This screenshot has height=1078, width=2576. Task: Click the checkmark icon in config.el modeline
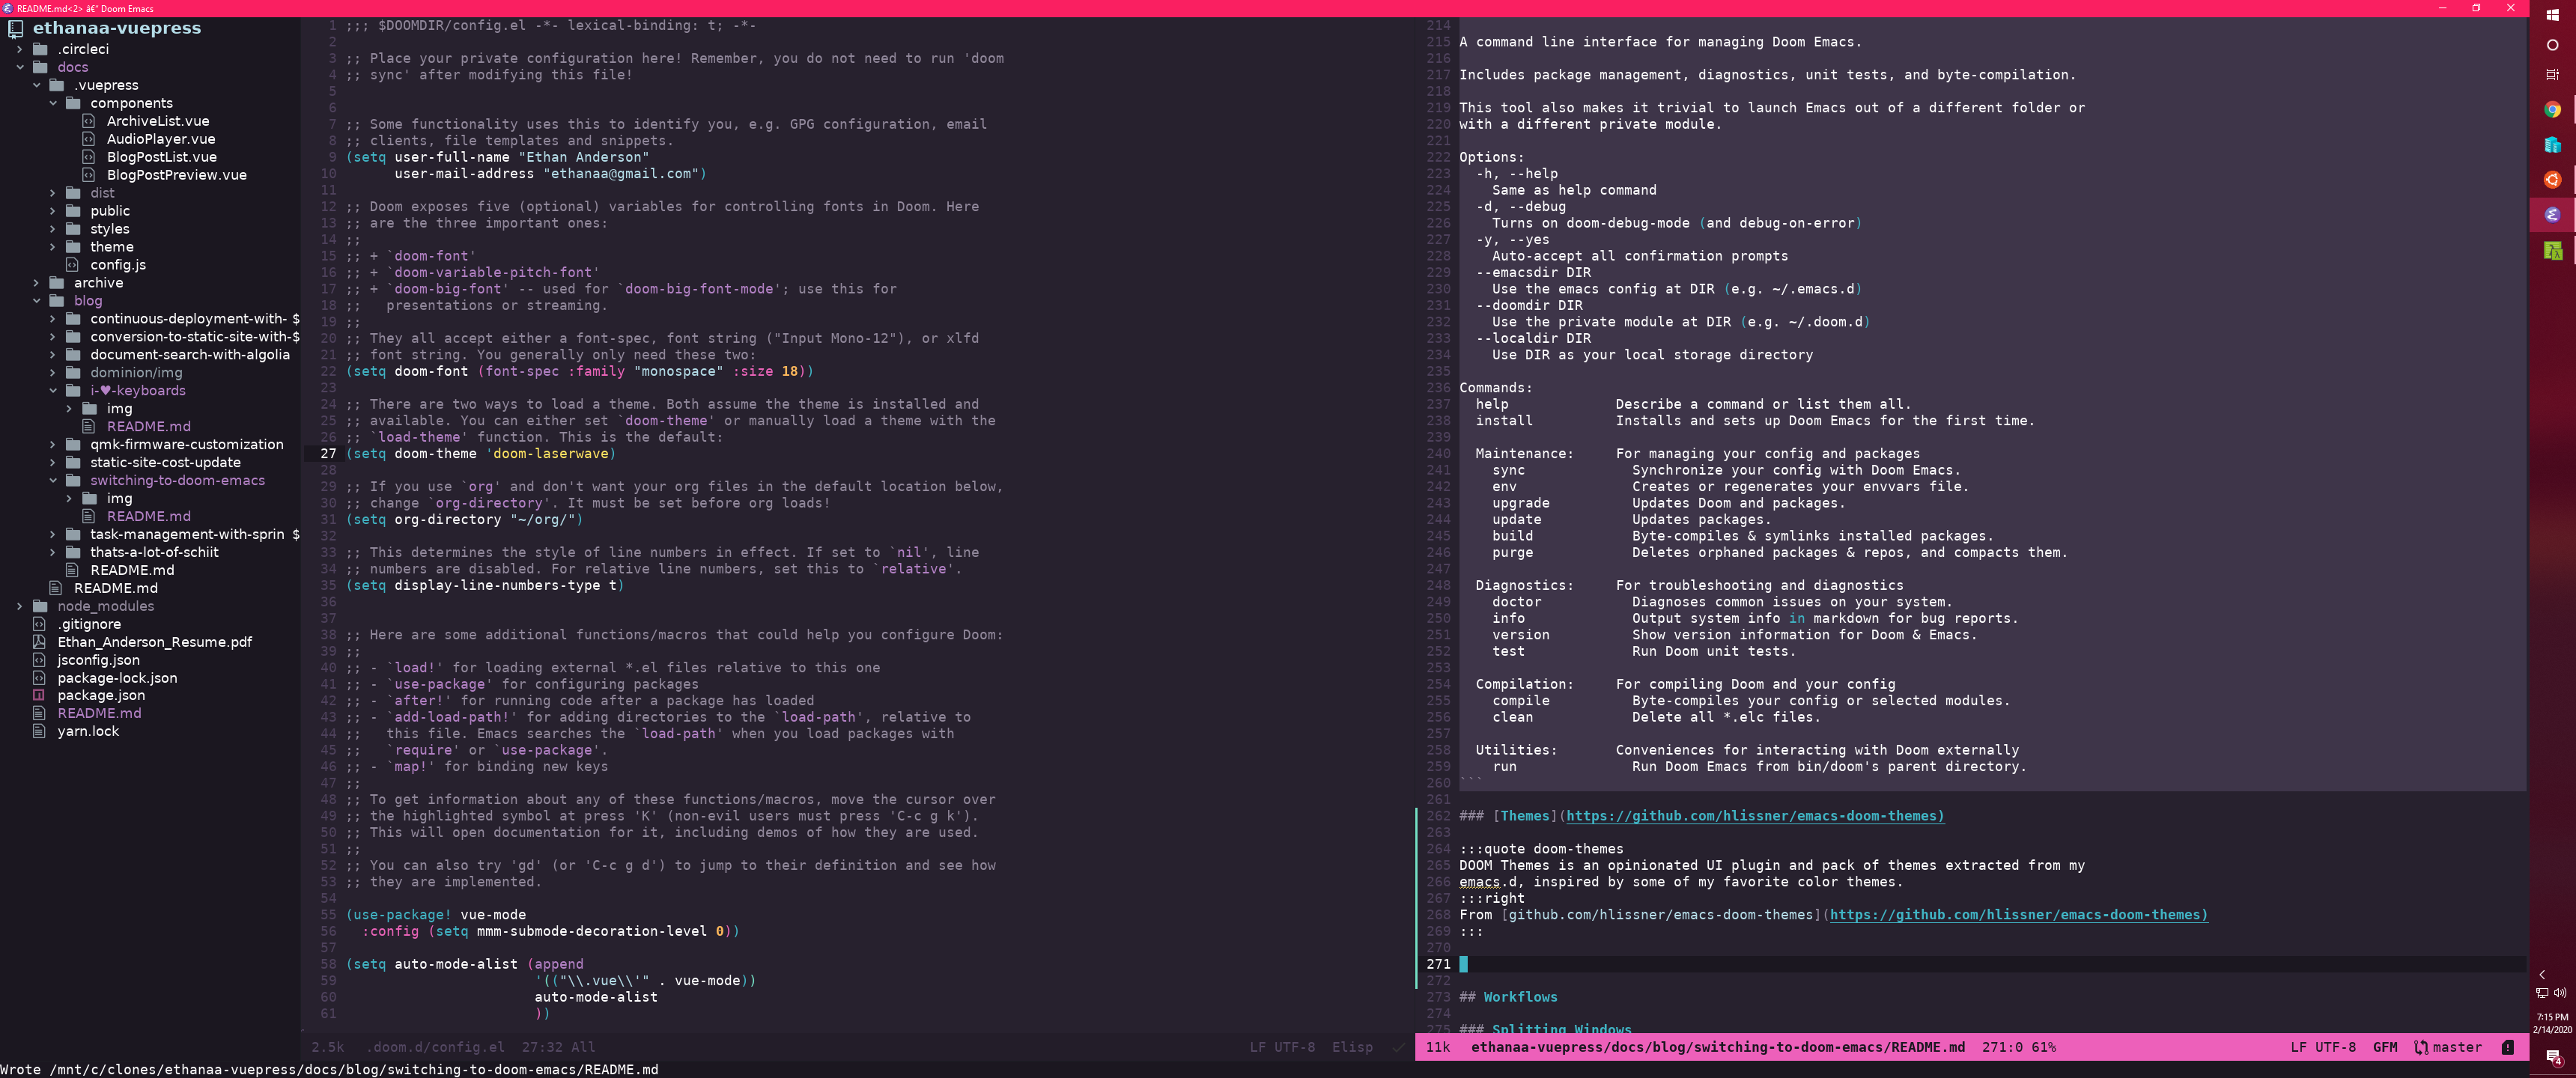[x=1398, y=1047]
